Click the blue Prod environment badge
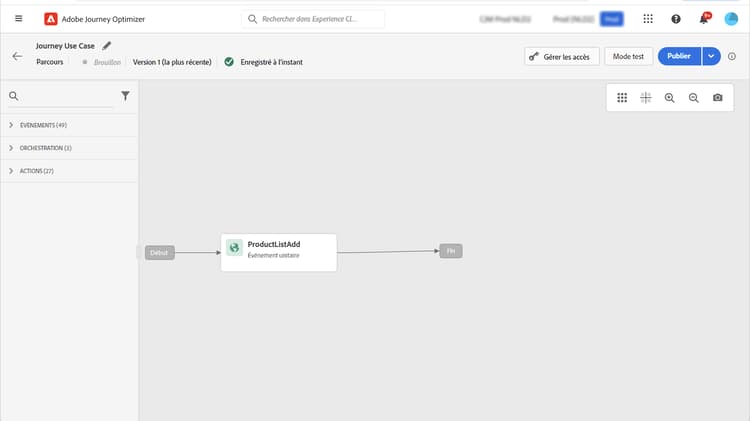The height and width of the screenshot is (421, 750). point(612,19)
